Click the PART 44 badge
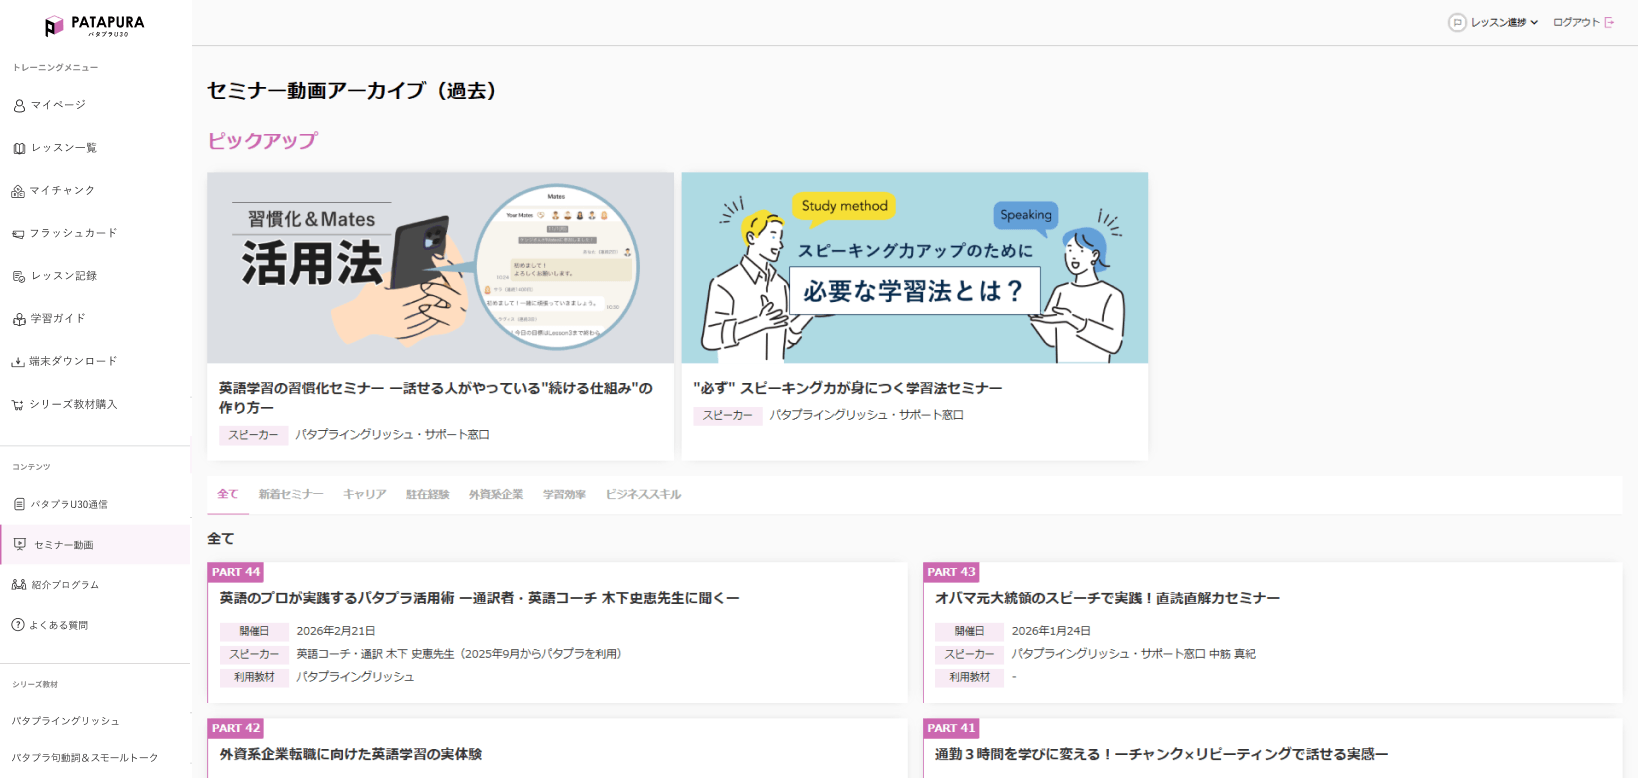Image resolution: width=1638 pixels, height=778 pixels. coord(236,572)
